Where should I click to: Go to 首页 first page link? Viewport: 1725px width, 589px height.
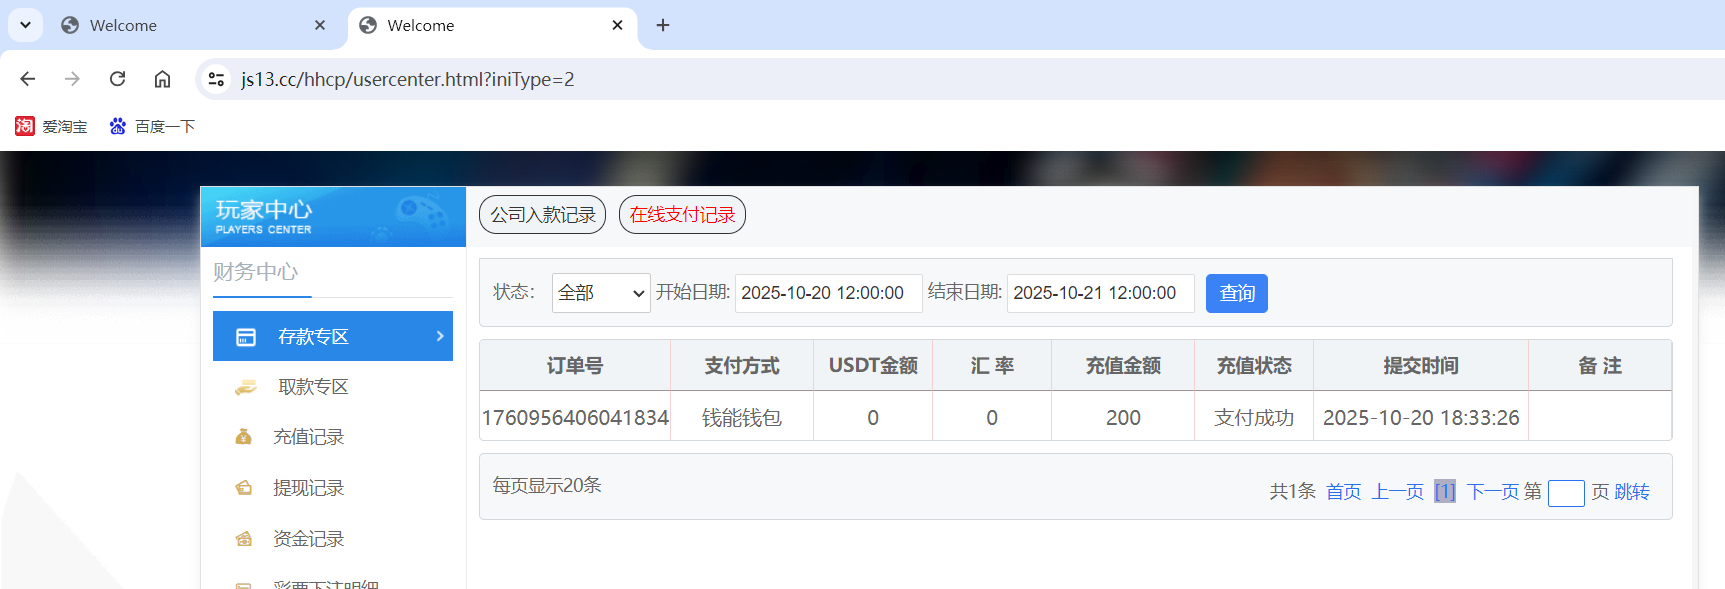[x=1343, y=492]
